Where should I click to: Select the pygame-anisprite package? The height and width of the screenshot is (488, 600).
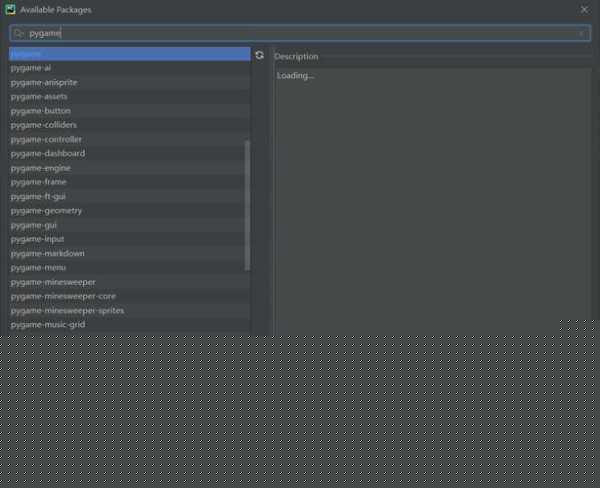click(x=129, y=82)
